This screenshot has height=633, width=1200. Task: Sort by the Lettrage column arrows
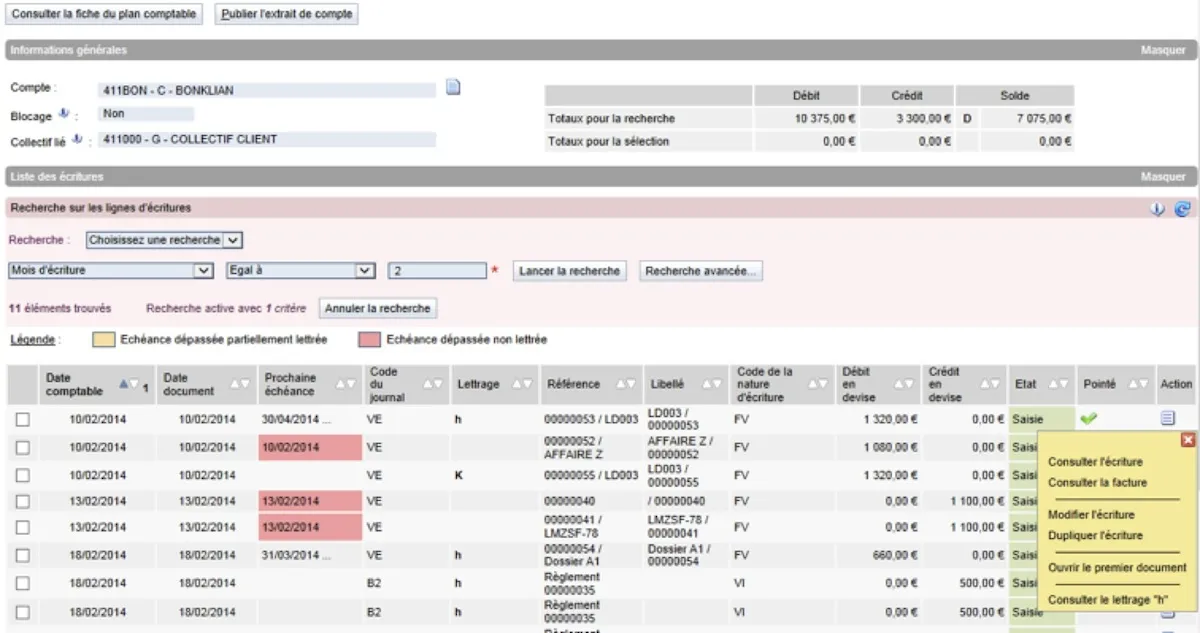point(520,384)
